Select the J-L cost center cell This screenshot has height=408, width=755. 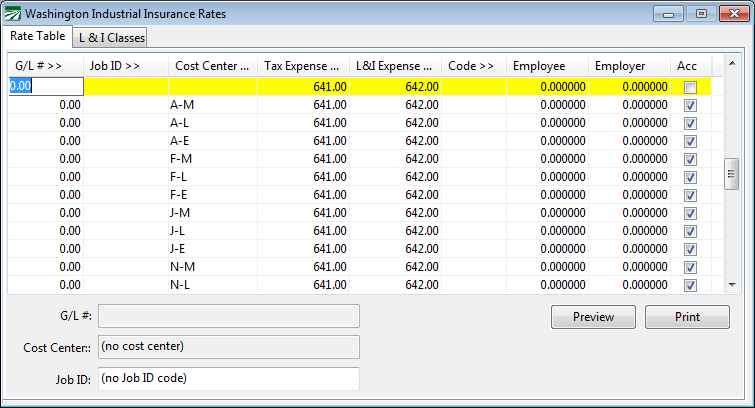(x=213, y=231)
